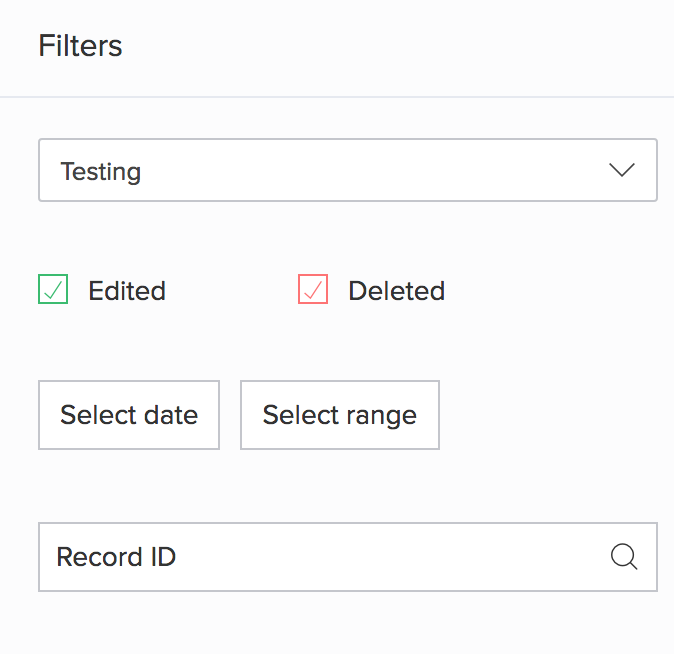The width and height of the screenshot is (674, 654).
Task: Click the Record ID placeholder text
Action: [116, 557]
